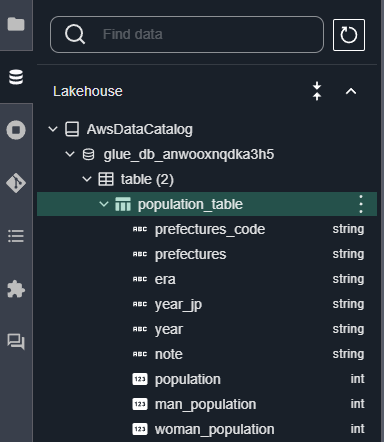The height and width of the screenshot is (442, 384).
Task: Click the population_table table icon
Action: (x=123, y=204)
